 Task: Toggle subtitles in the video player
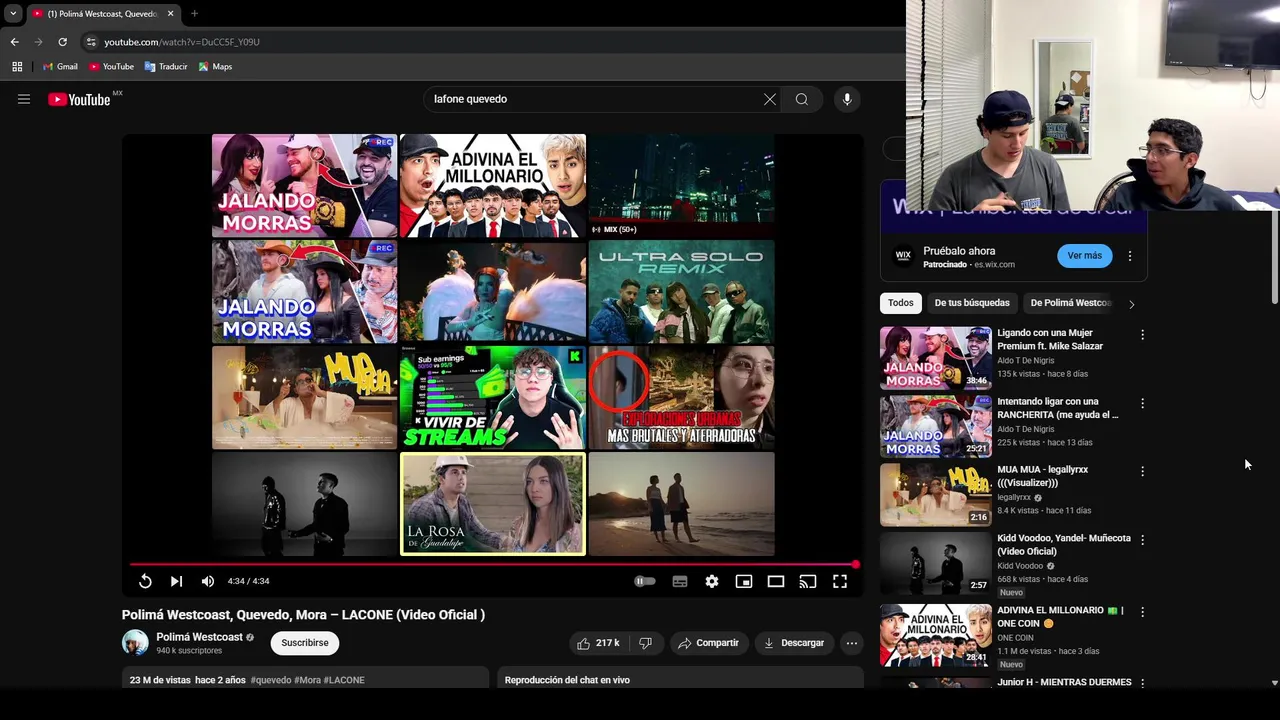pyautogui.click(x=680, y=581)
